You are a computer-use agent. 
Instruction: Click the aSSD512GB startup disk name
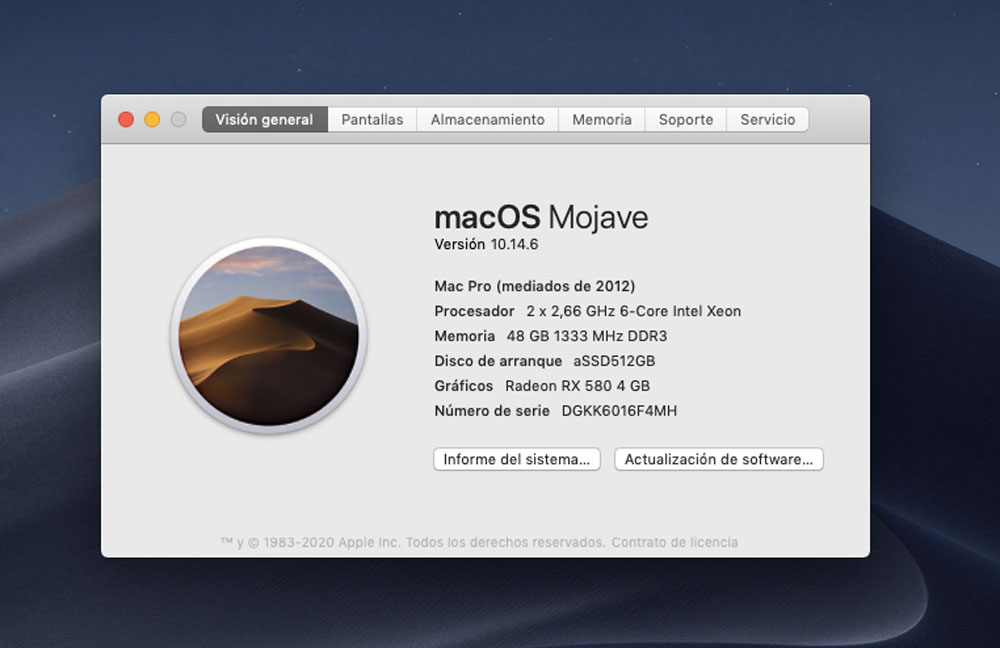[614, 361]
